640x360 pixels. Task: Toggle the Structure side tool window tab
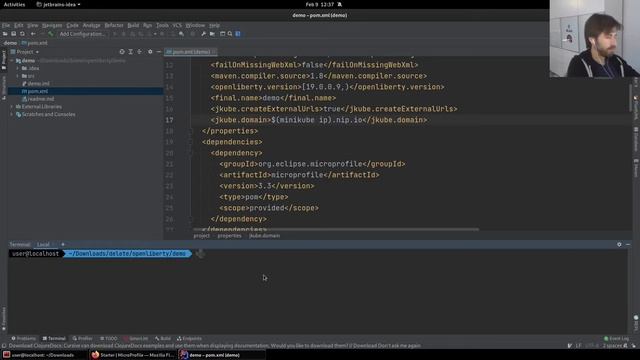click(x=4, y=88)
